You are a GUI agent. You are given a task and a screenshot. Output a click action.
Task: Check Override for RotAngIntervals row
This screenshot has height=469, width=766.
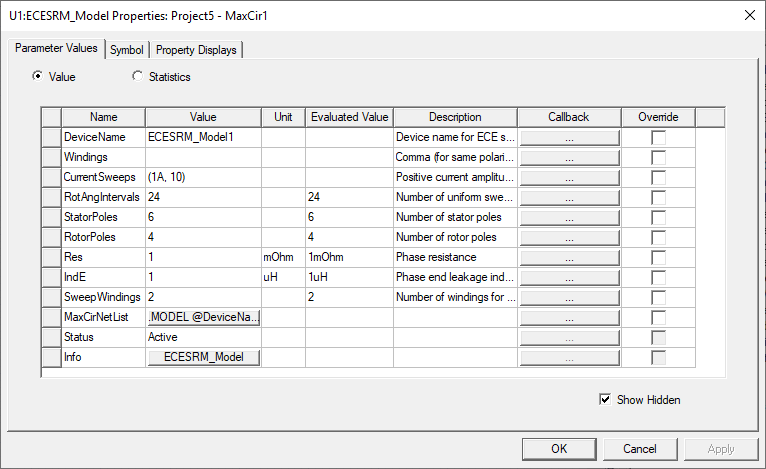tap(658, 197)
